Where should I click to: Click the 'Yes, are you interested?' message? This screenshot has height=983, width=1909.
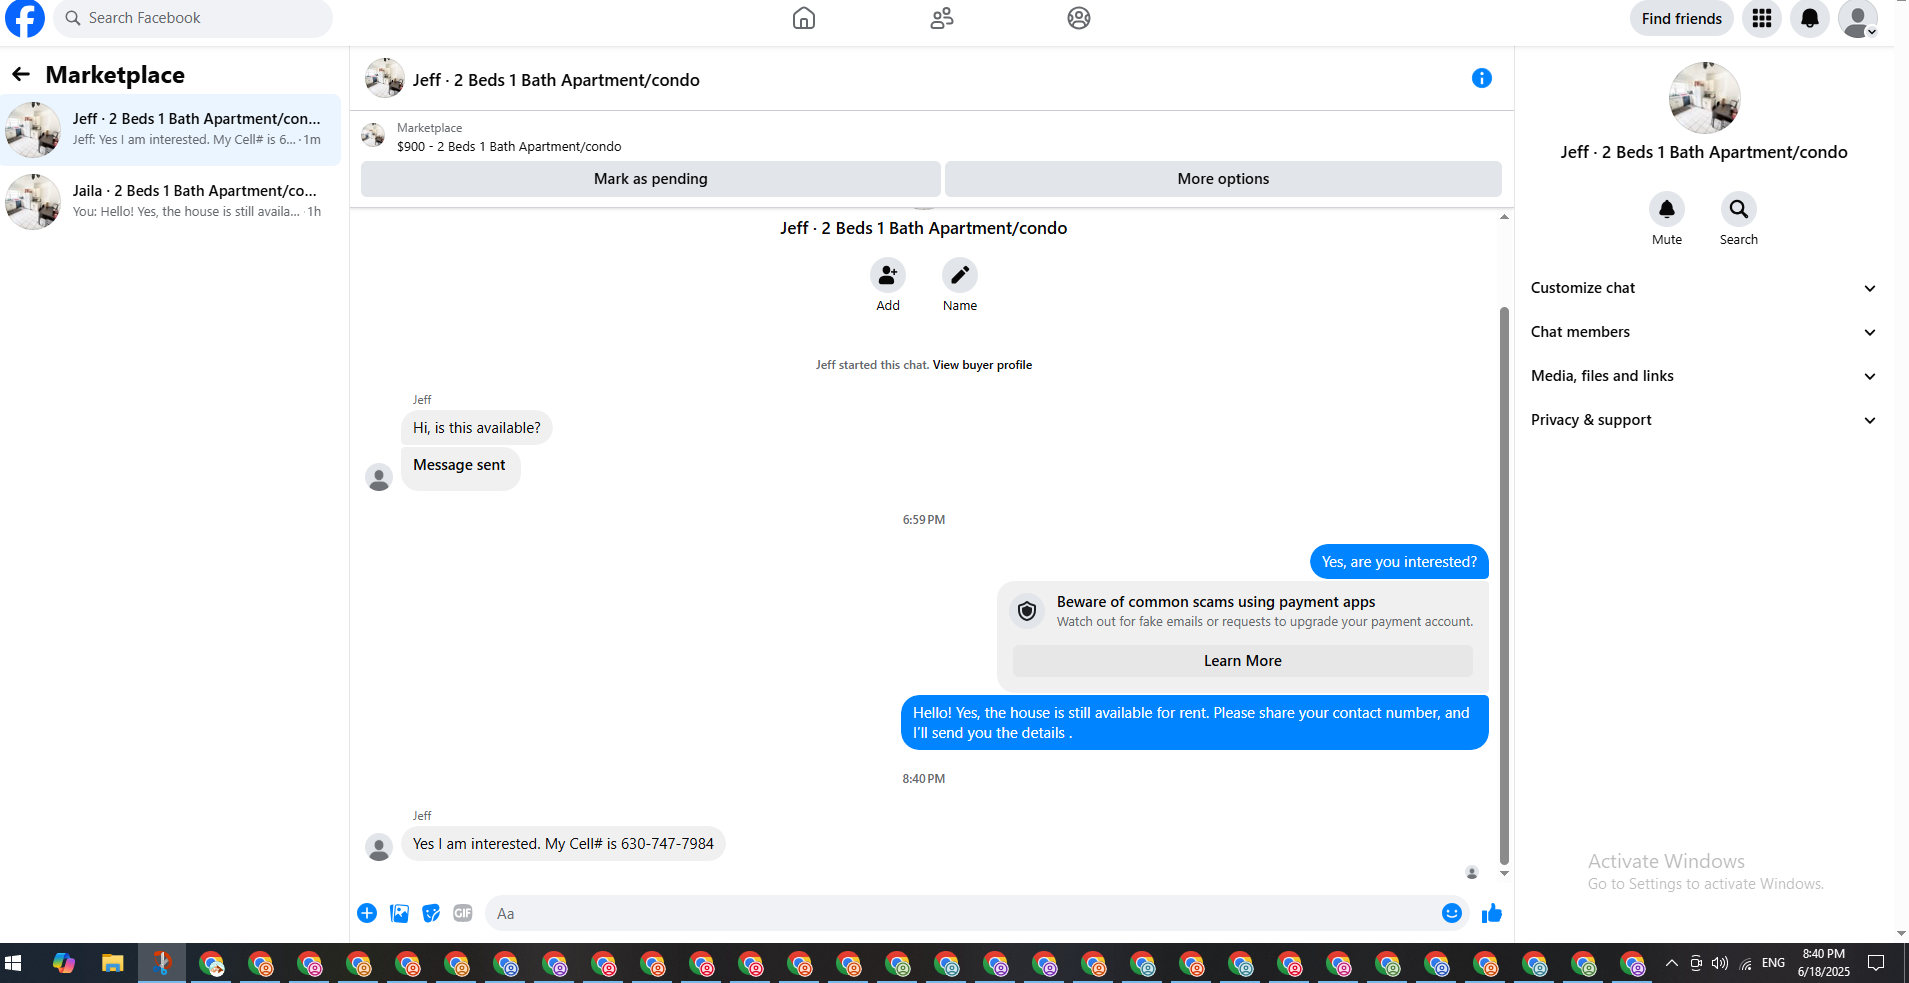pyautogui.click(x=1399, y=562)
